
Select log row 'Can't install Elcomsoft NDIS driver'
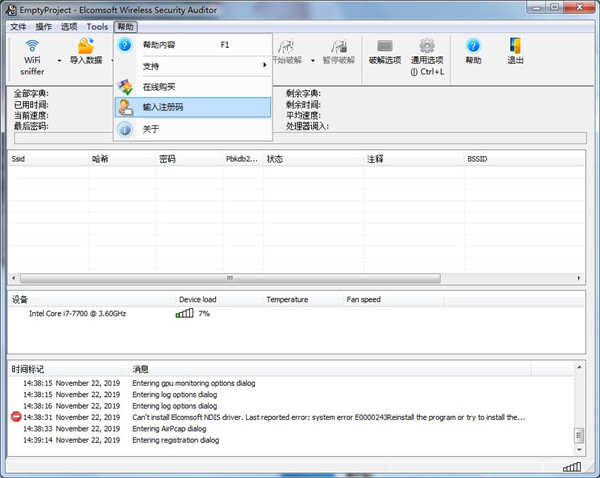click(291, 417)
